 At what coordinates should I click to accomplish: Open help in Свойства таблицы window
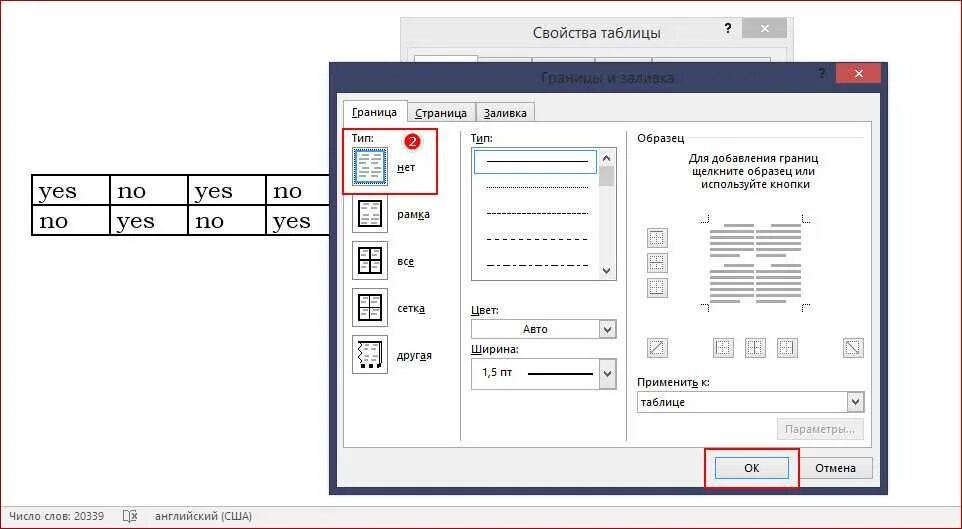coord(728,28)
